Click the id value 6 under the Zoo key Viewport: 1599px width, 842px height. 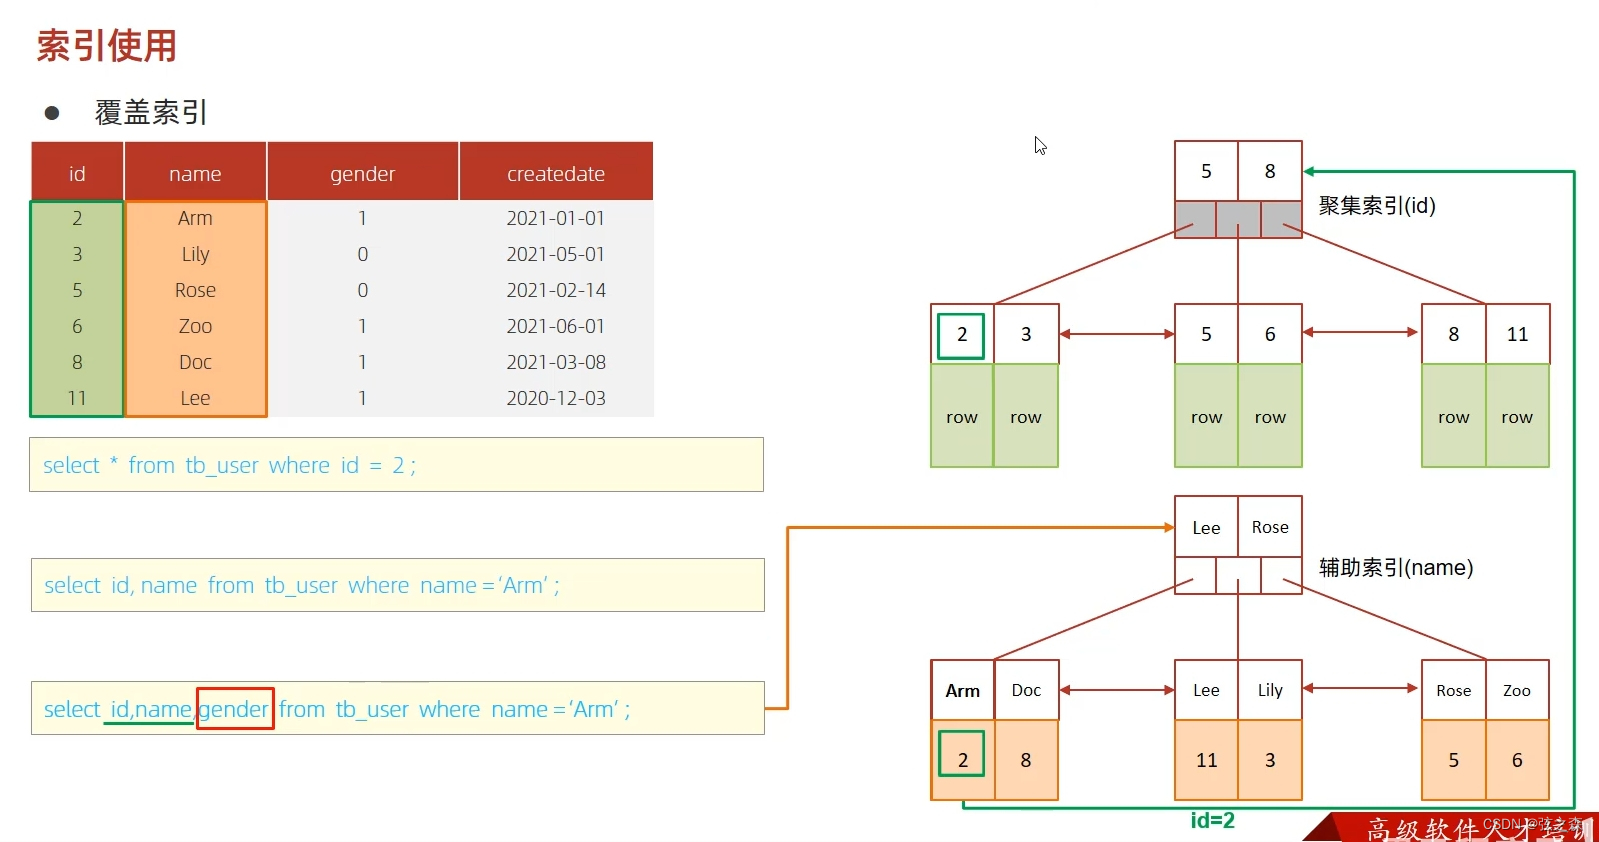coord(1517,760)
